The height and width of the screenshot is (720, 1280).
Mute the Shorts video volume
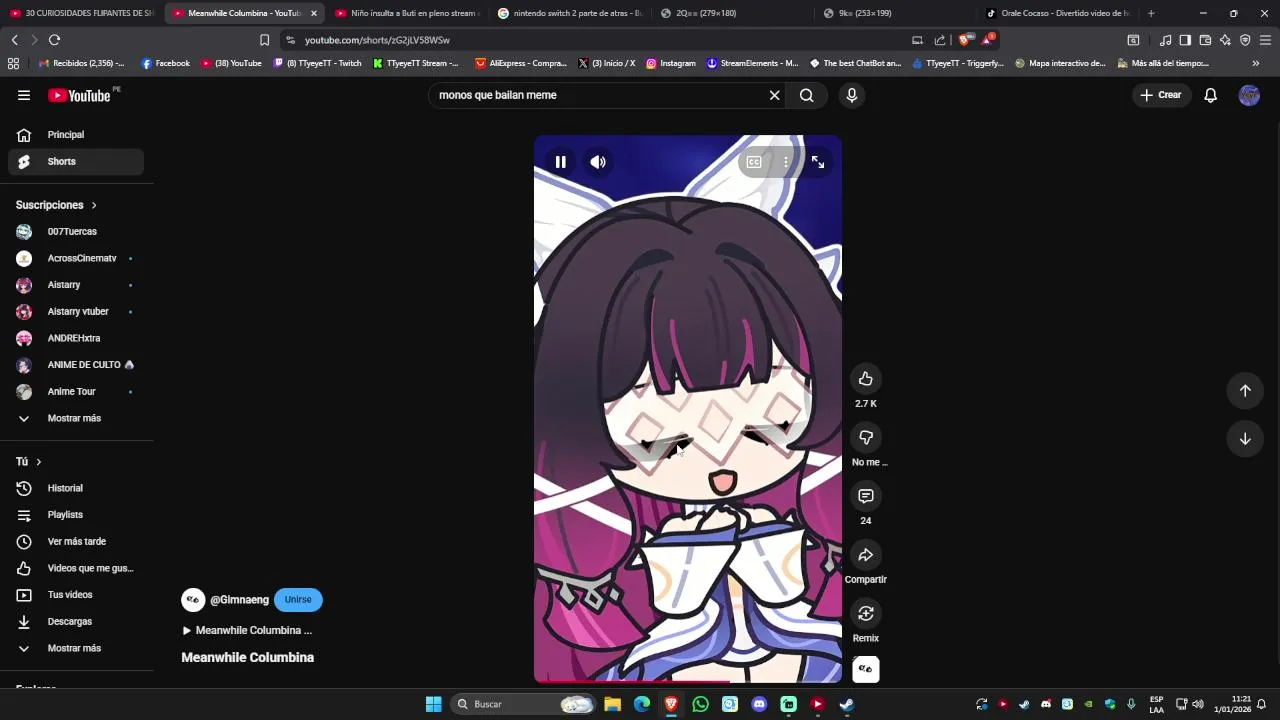[598, 162]
